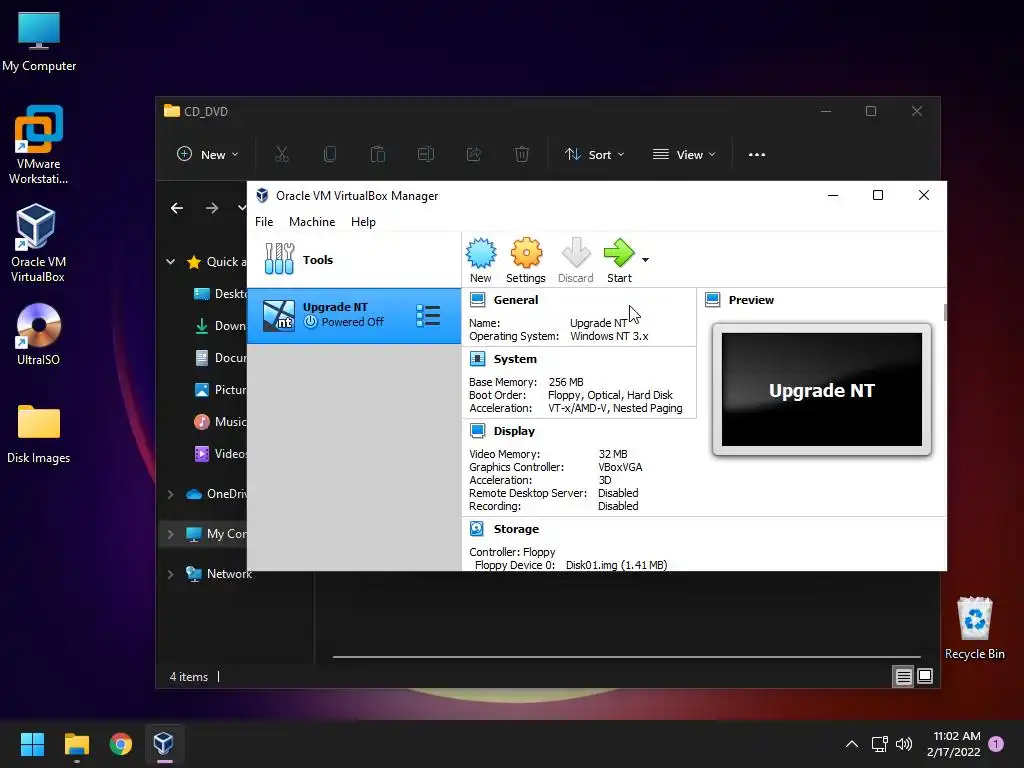Expand the My Computer tree node
The height and width of the screenshot is (768, 1024).
point(170,534)
